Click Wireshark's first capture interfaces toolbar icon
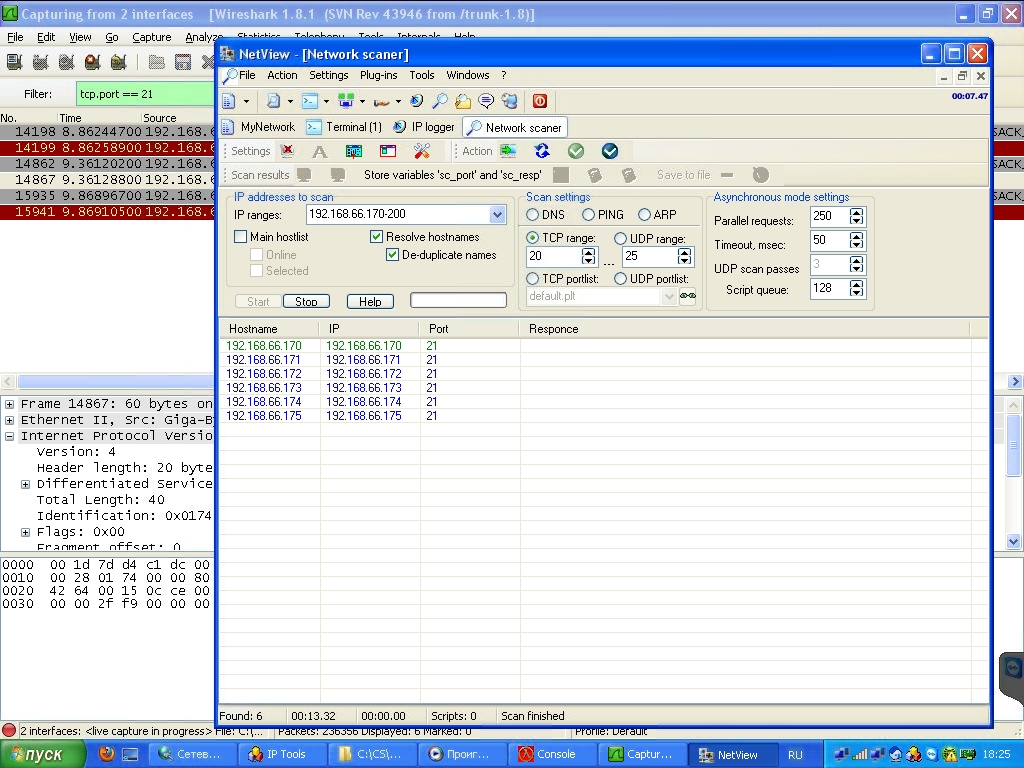The height and width of the screenshot is (768, 1024). (x=14, y=62)
